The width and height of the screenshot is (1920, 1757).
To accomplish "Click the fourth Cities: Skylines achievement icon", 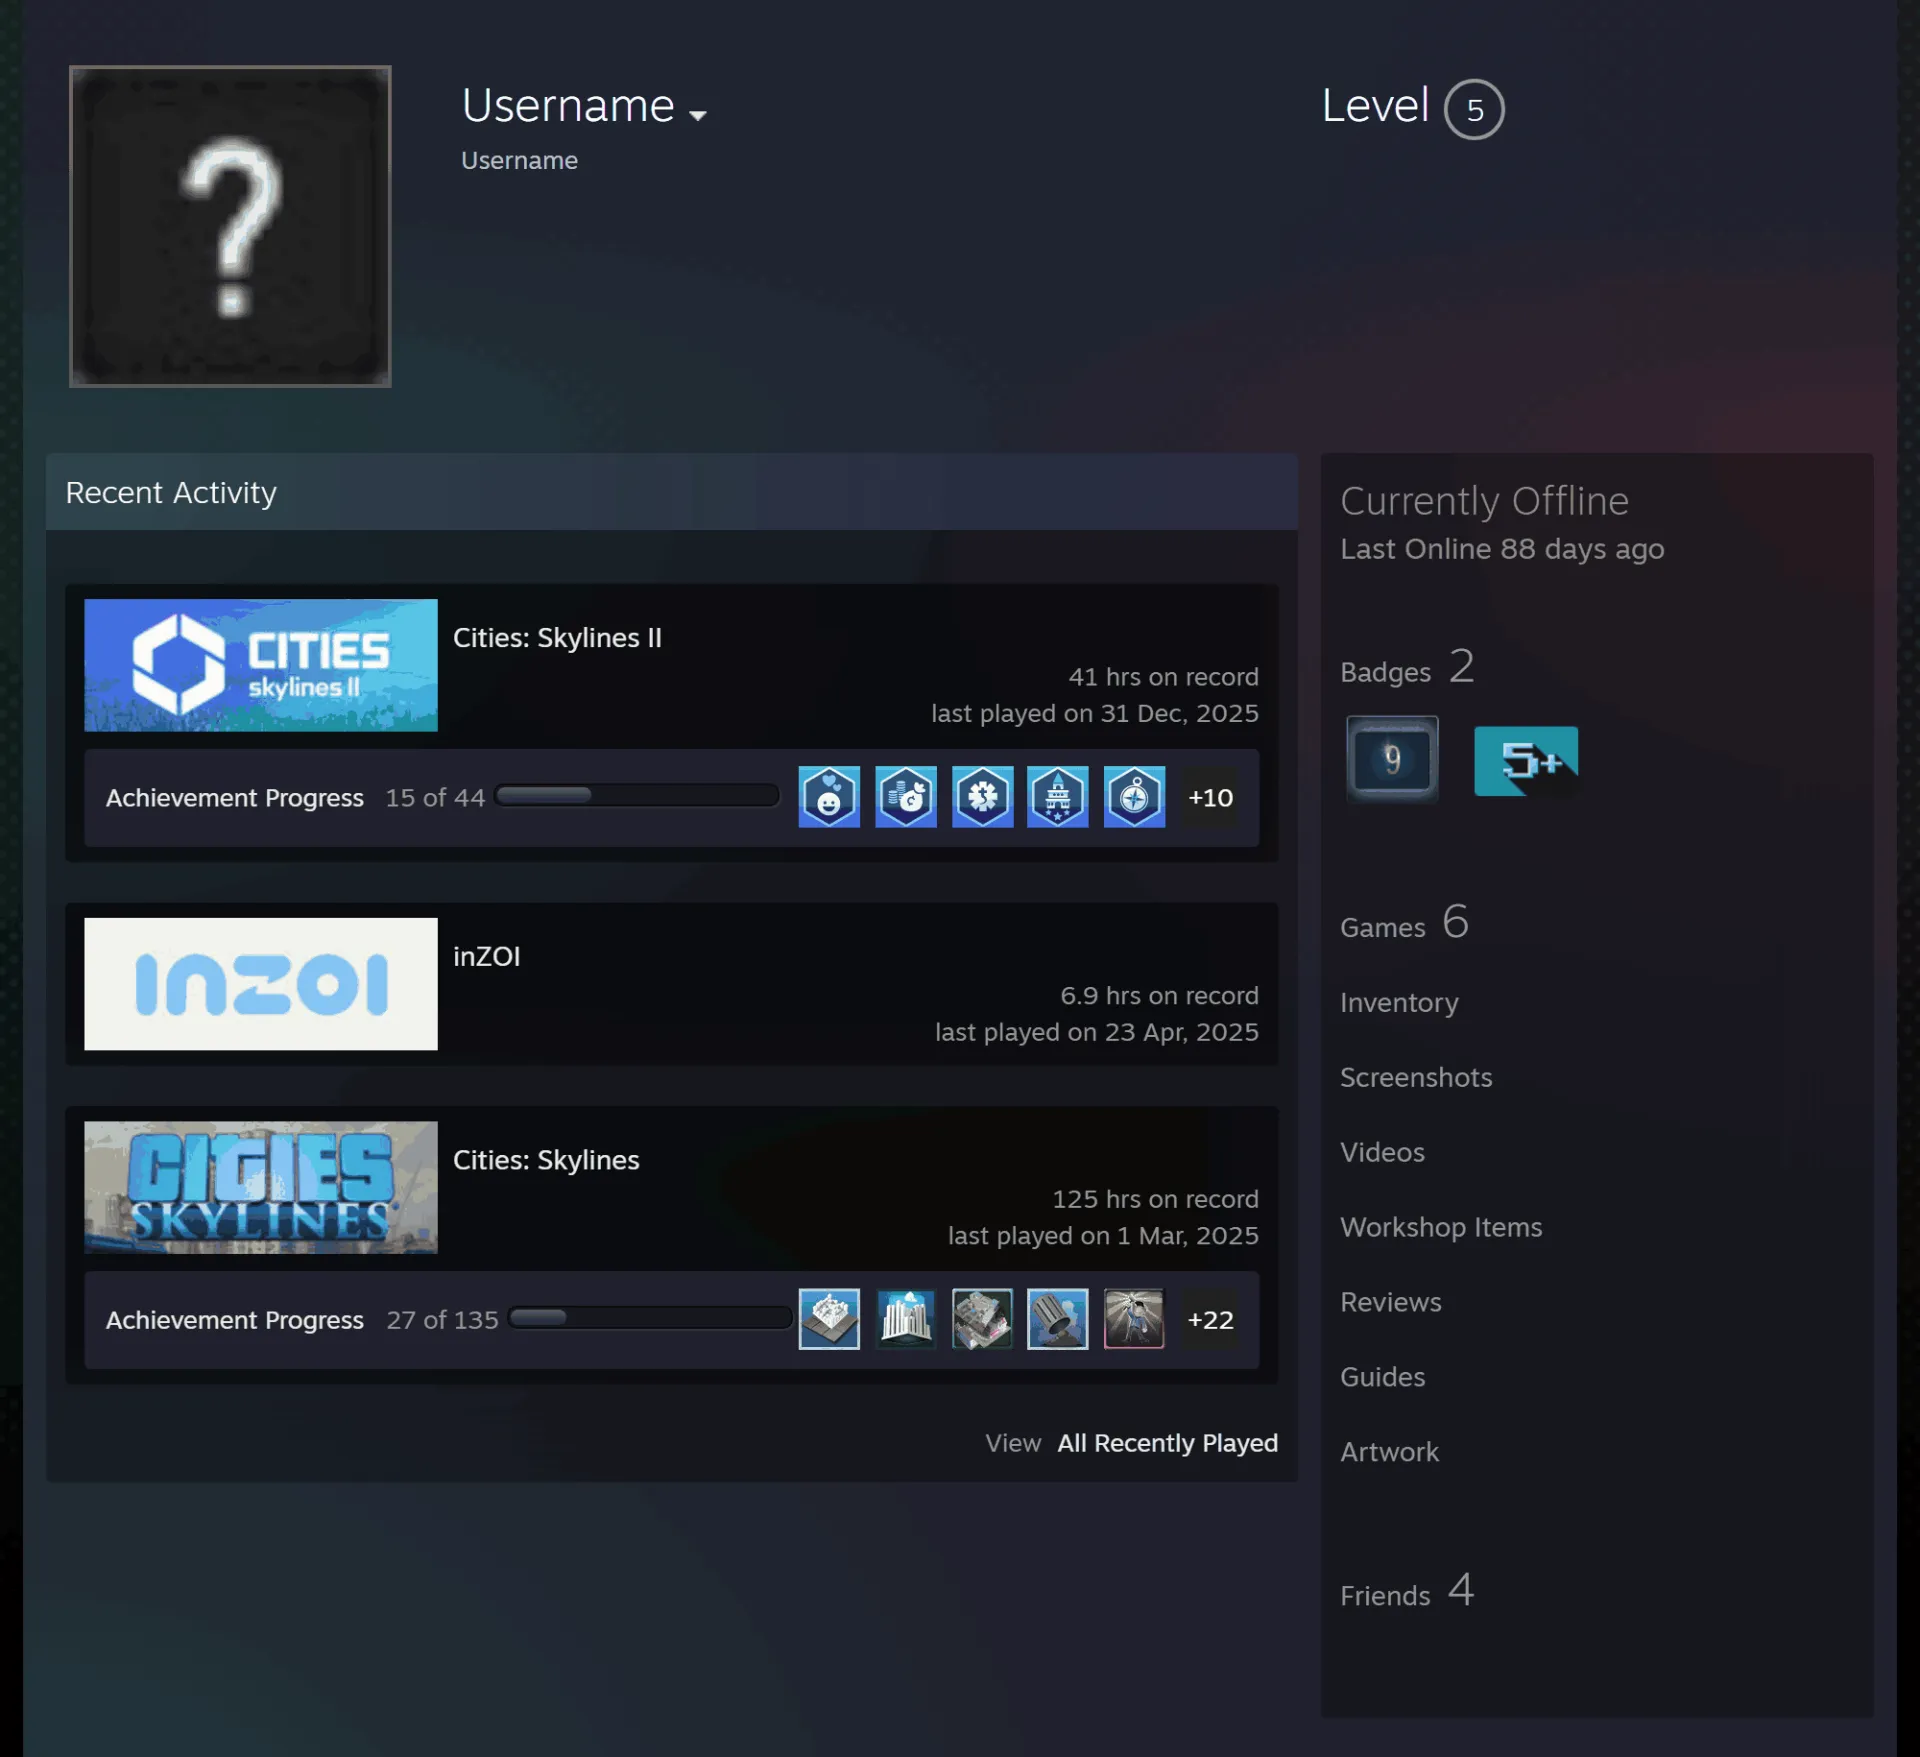I will 1058,1319.
